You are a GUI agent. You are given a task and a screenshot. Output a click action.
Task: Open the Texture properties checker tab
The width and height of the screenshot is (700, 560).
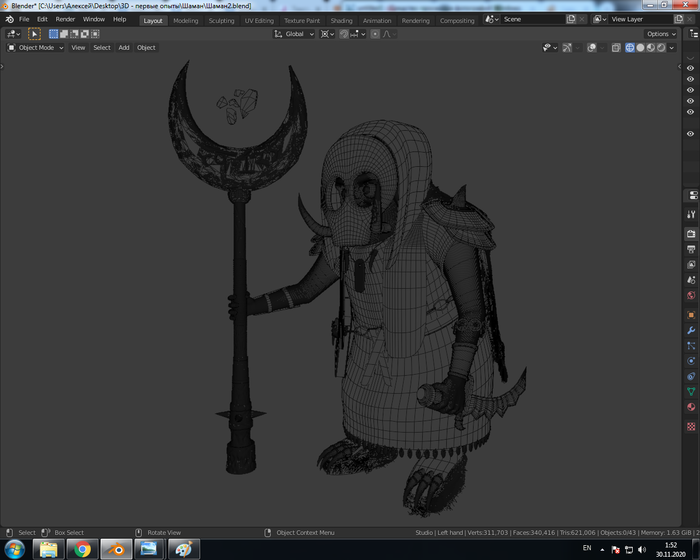click(691, 426)
